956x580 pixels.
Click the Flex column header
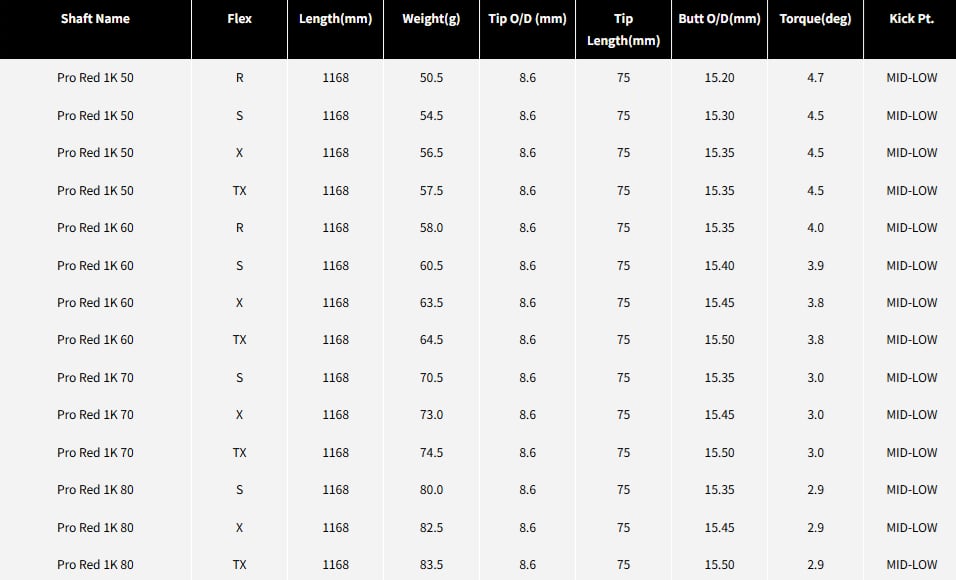pyautogui.click(x=239, y=19)
